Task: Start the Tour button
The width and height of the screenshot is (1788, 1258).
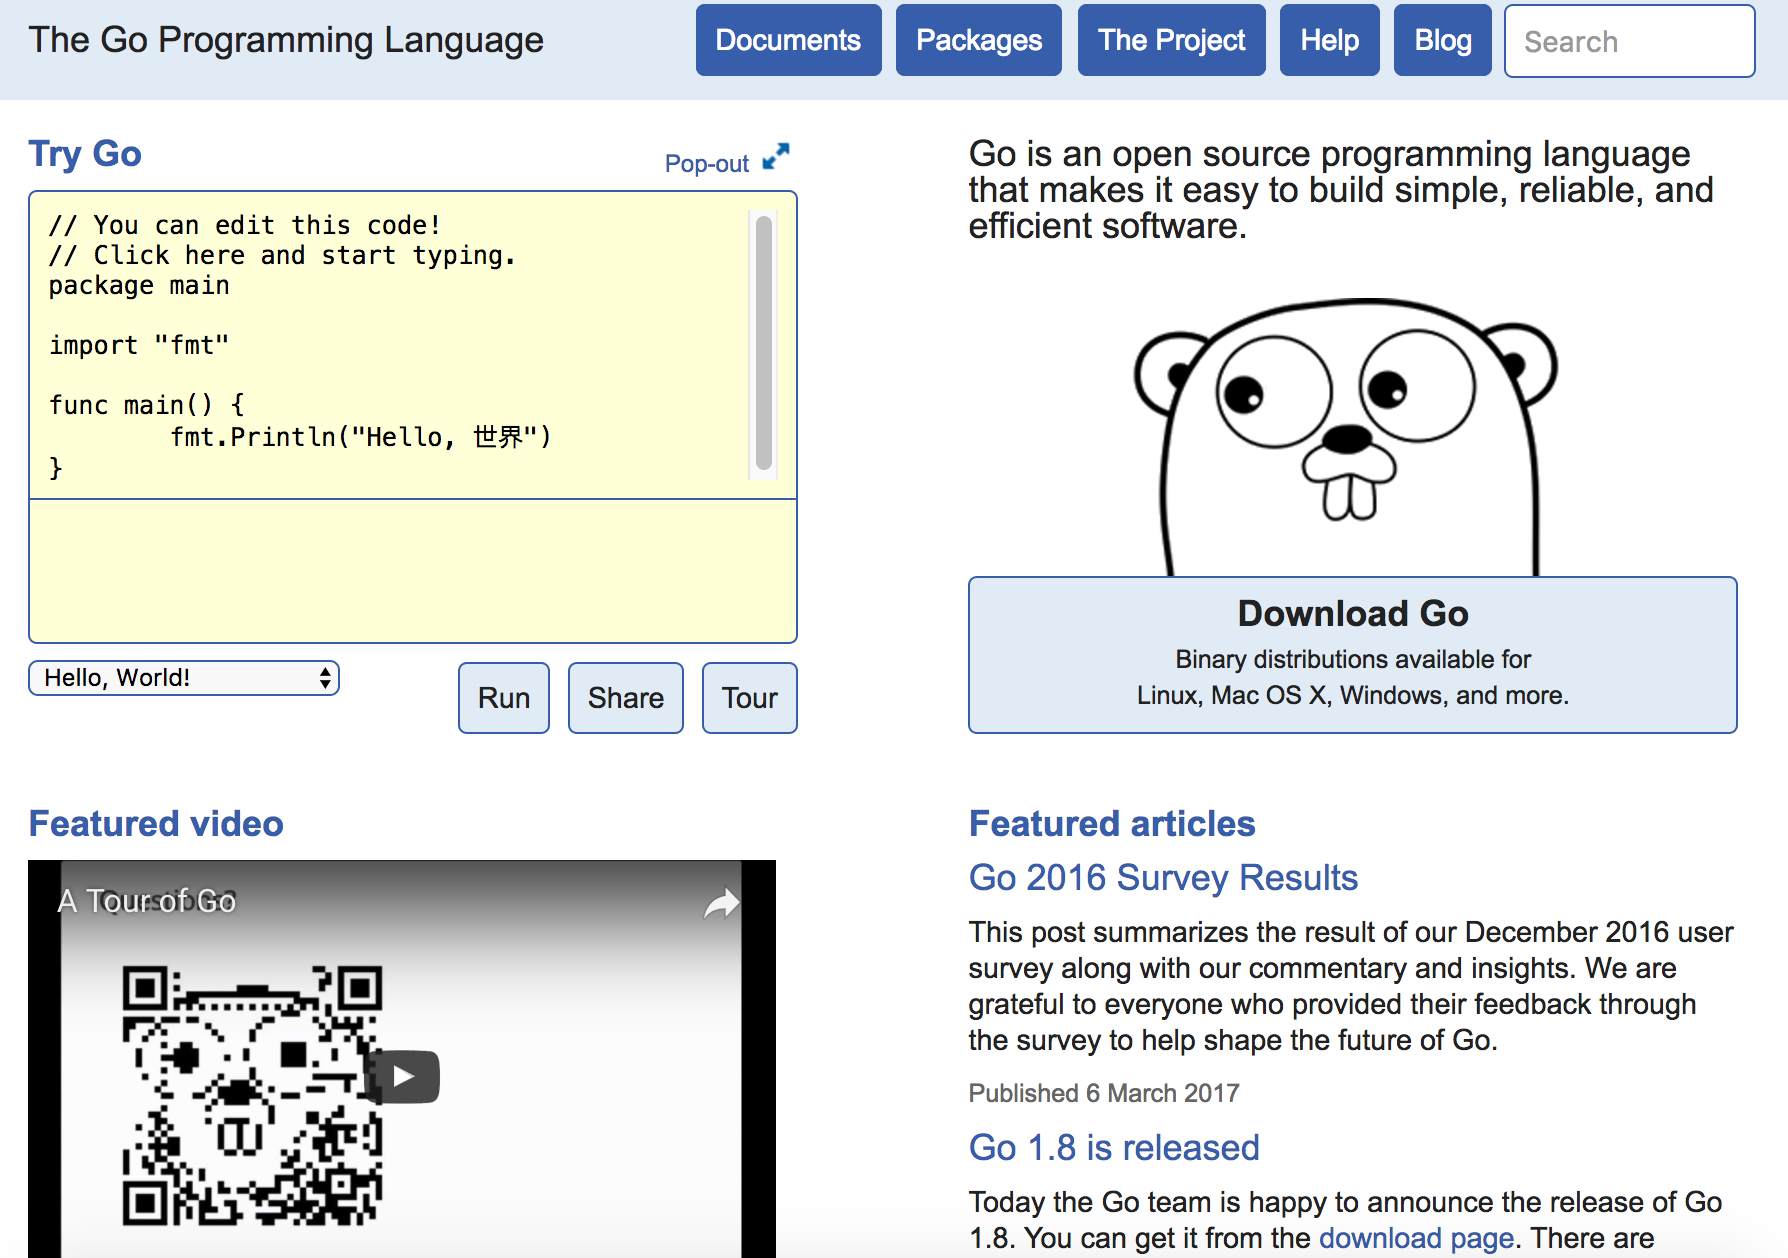Action: tap(750, 698)
